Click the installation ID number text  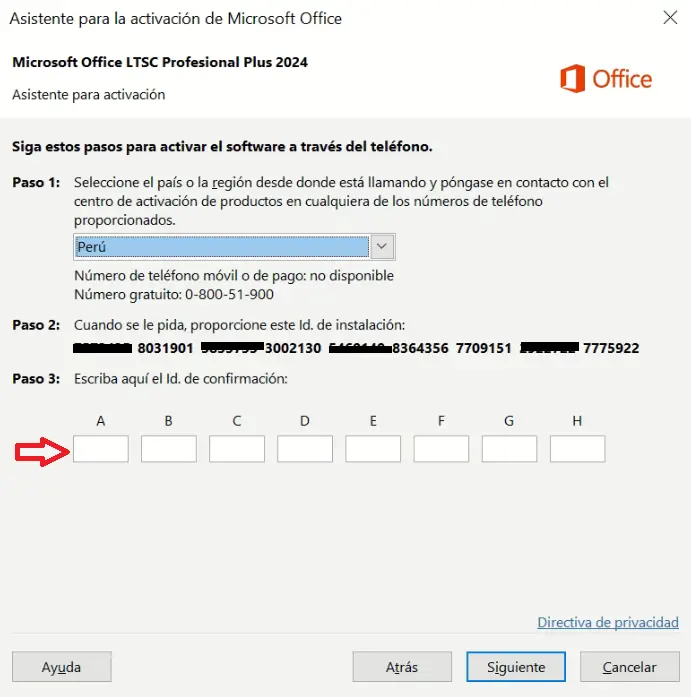[x=357, y=348]
